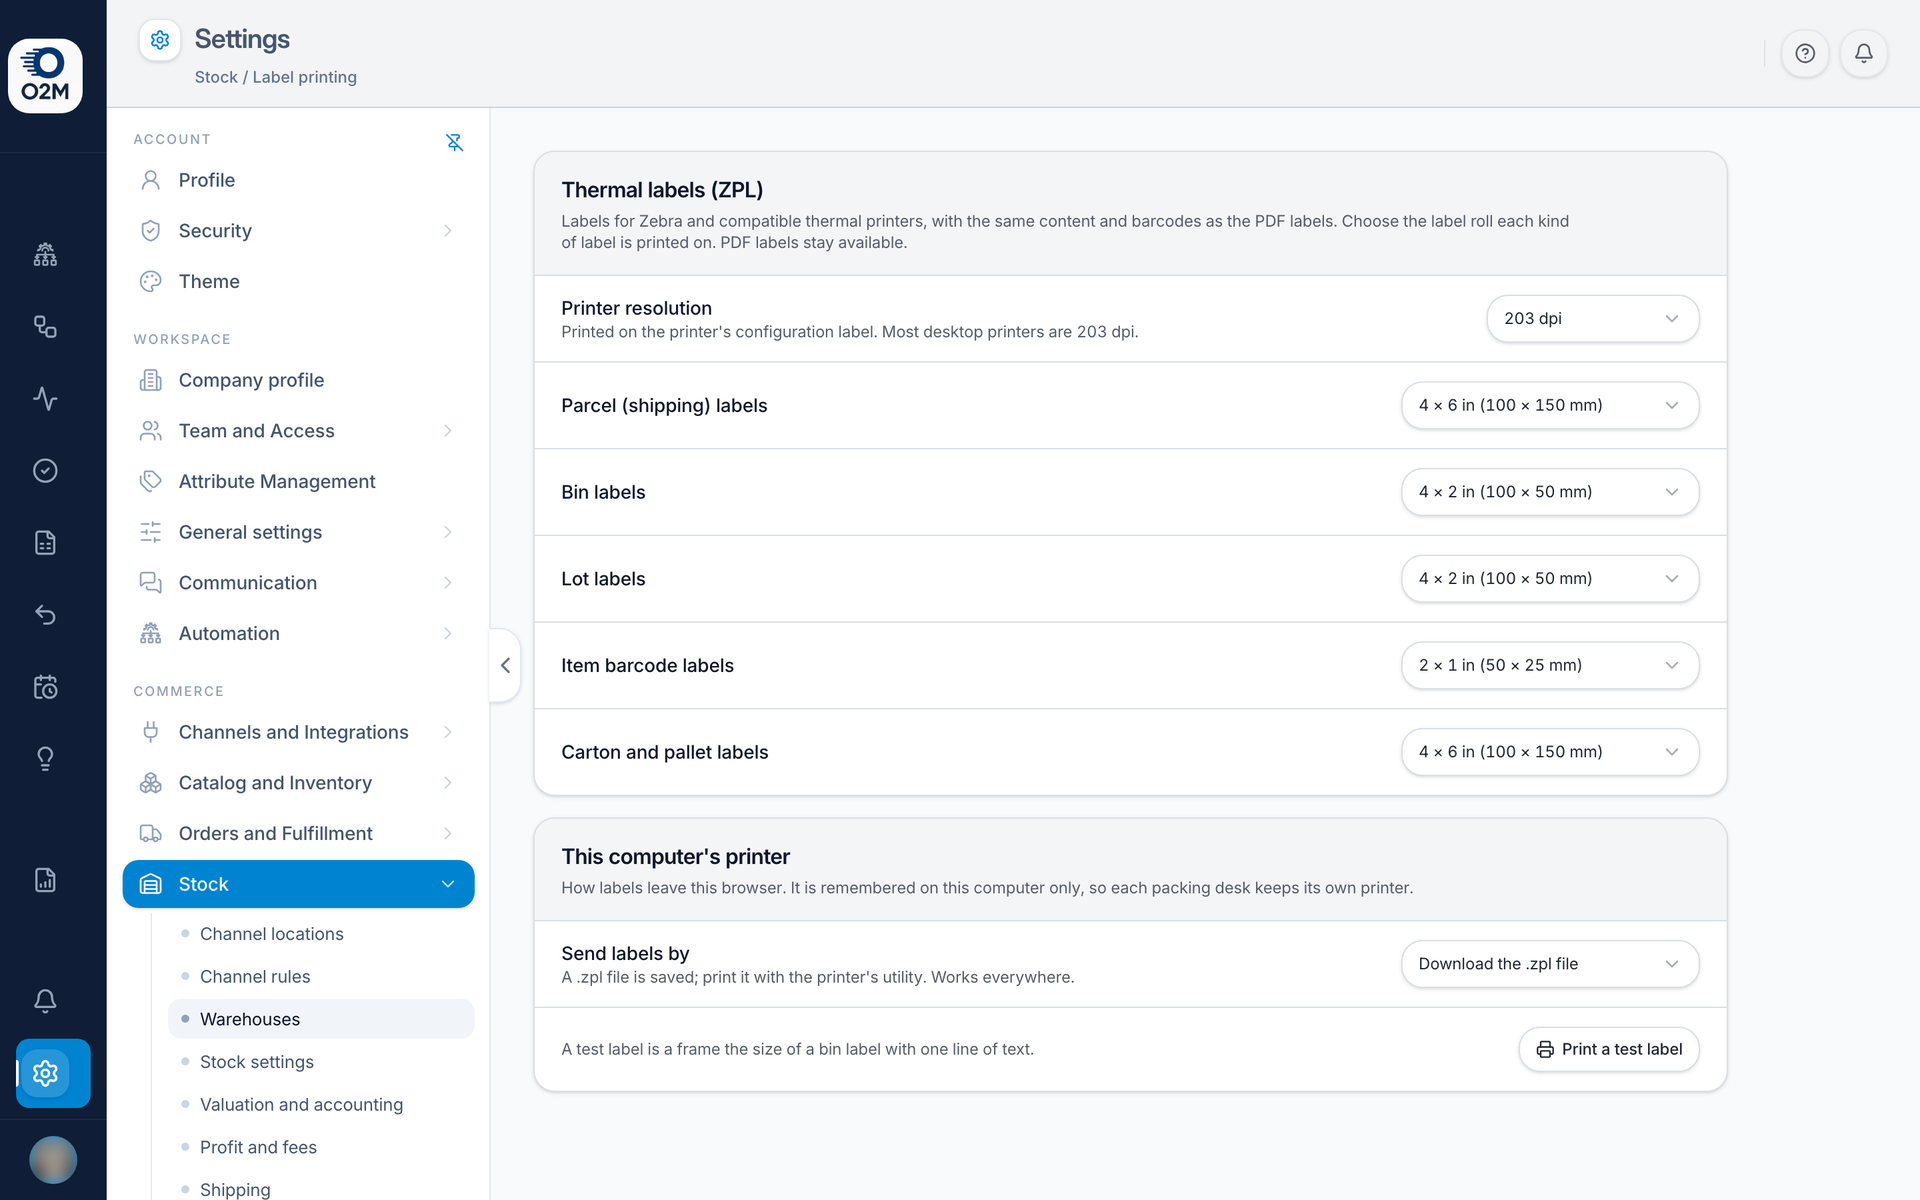
Task: Expand General settings
Action: pyautogui.click(x=298, y=532)
